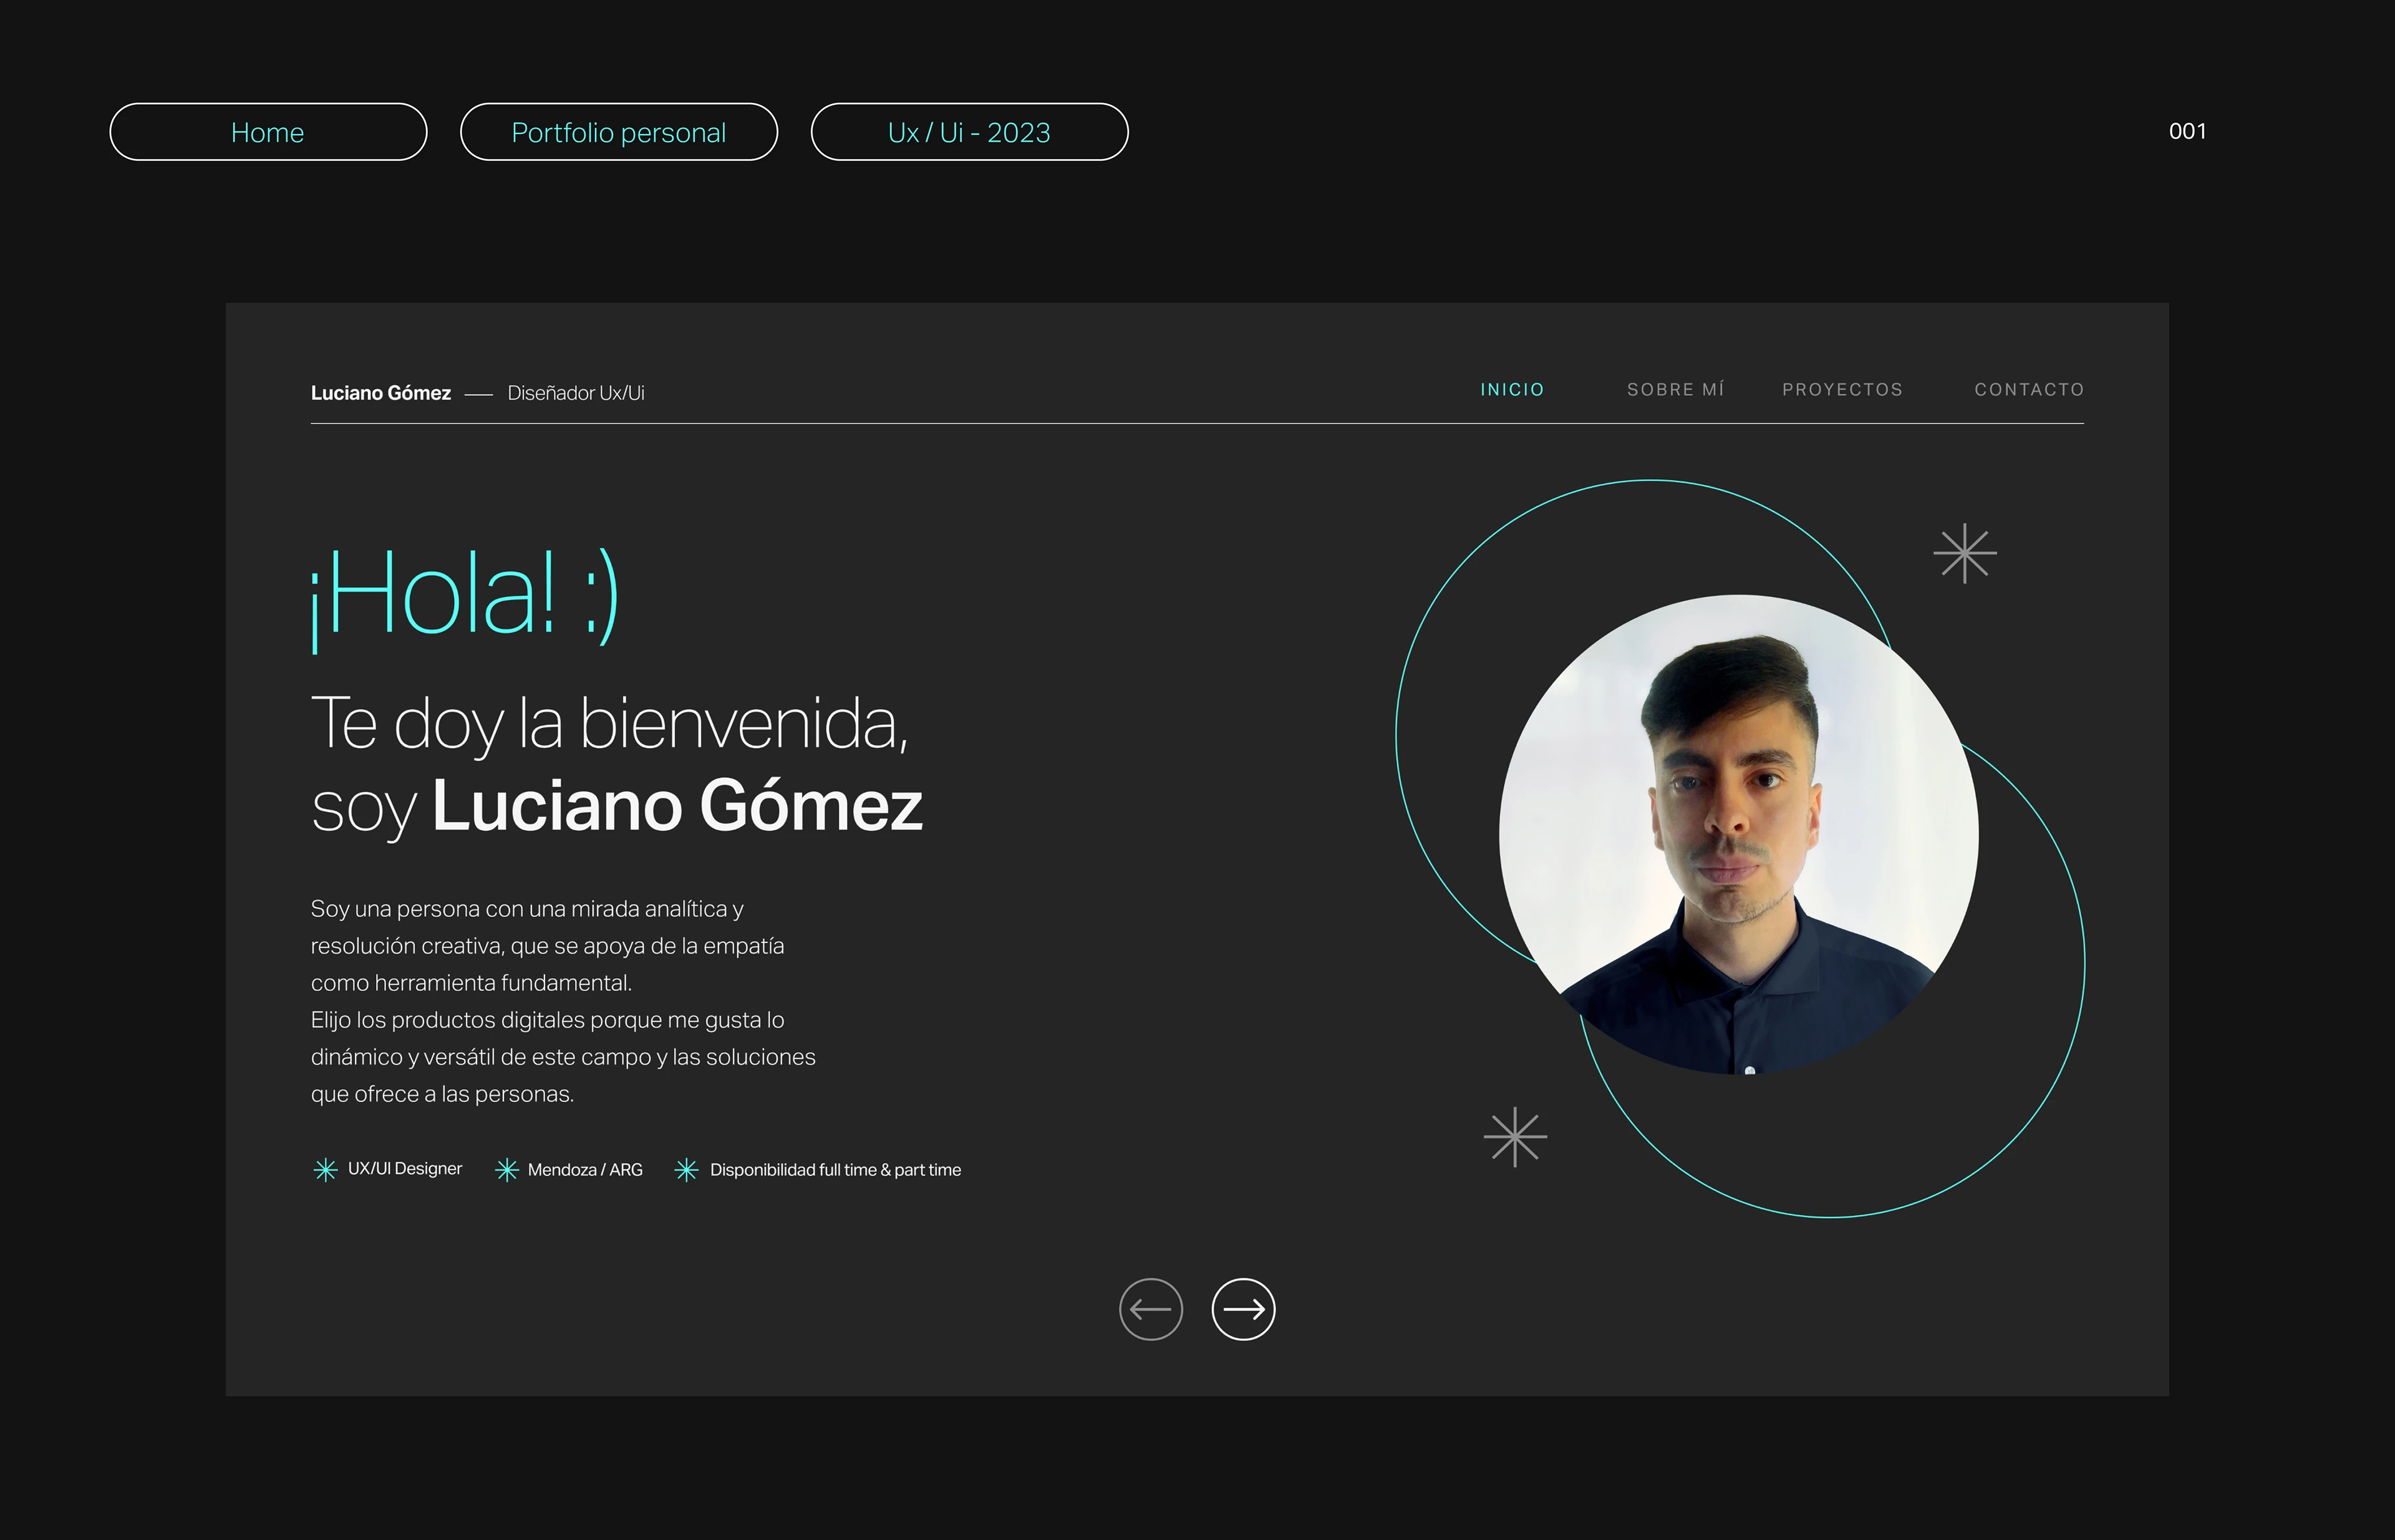
Task: Open the PROYECTOS nav link
Action: (1842, 390)
